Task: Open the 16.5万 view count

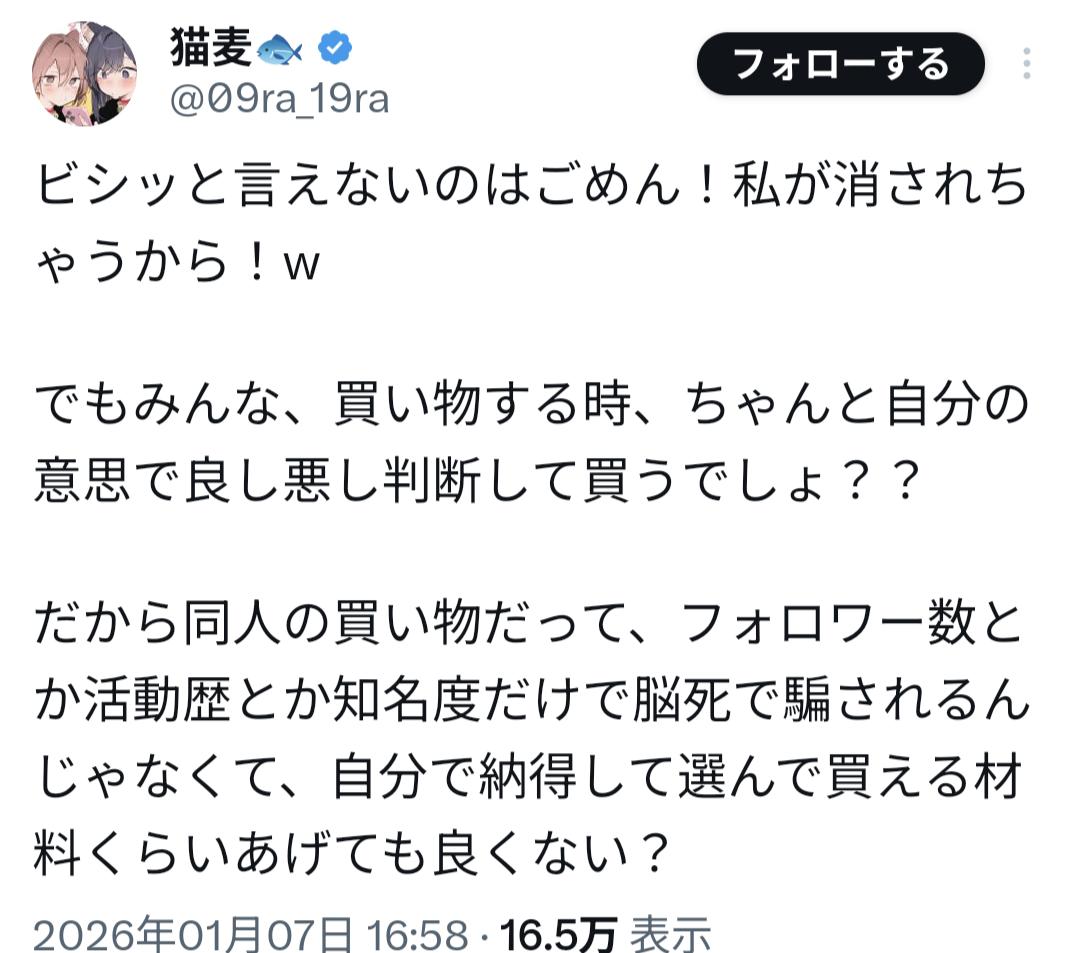Action: pos(558,935)
